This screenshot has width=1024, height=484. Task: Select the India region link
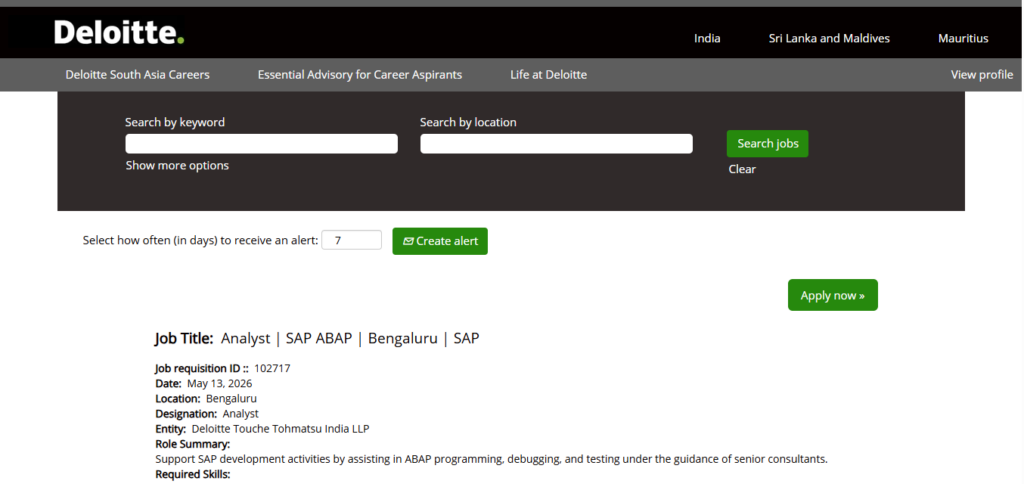point(707,39)
